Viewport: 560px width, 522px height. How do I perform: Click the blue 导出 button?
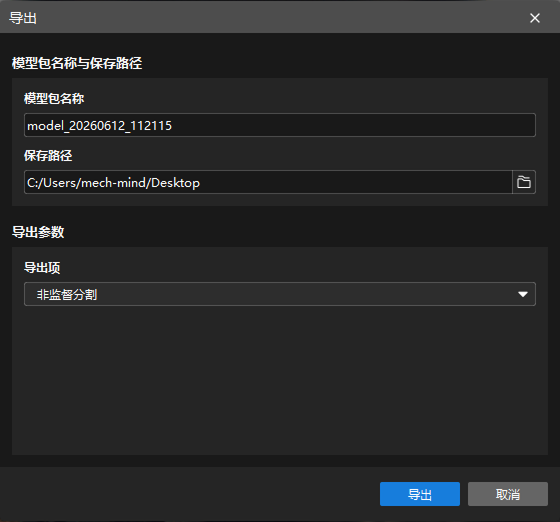click(420, 494)
